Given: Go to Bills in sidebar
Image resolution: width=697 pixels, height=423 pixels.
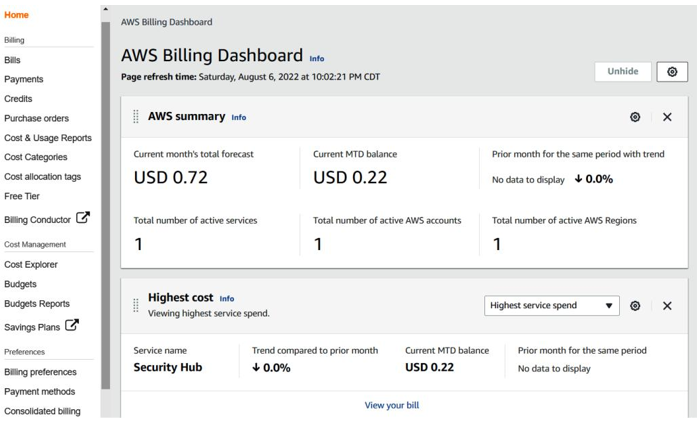Looking at the screenshot, I should [x=12, y=60].
